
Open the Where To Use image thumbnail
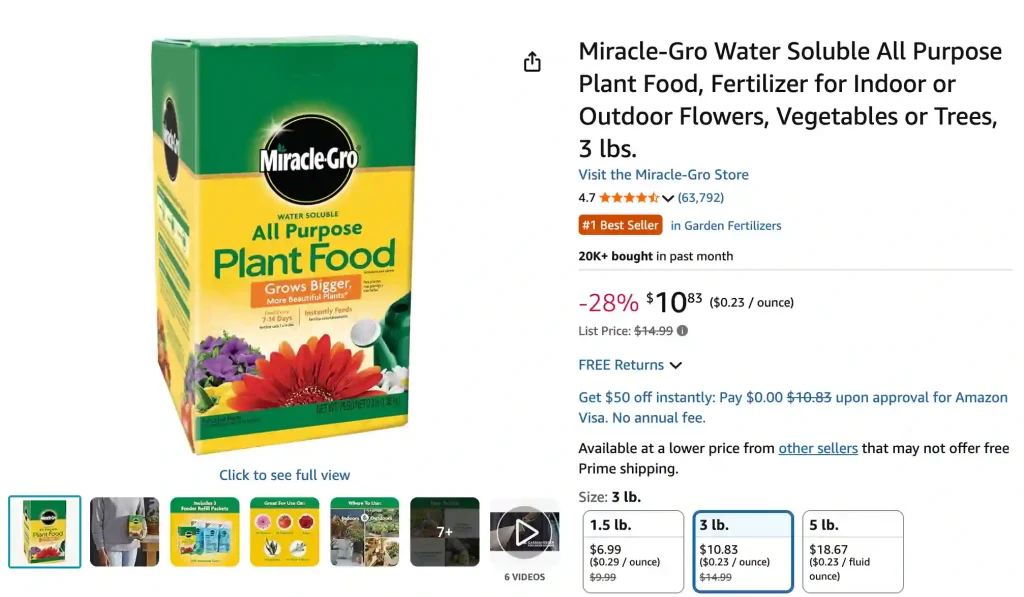[x=365, y=531]
